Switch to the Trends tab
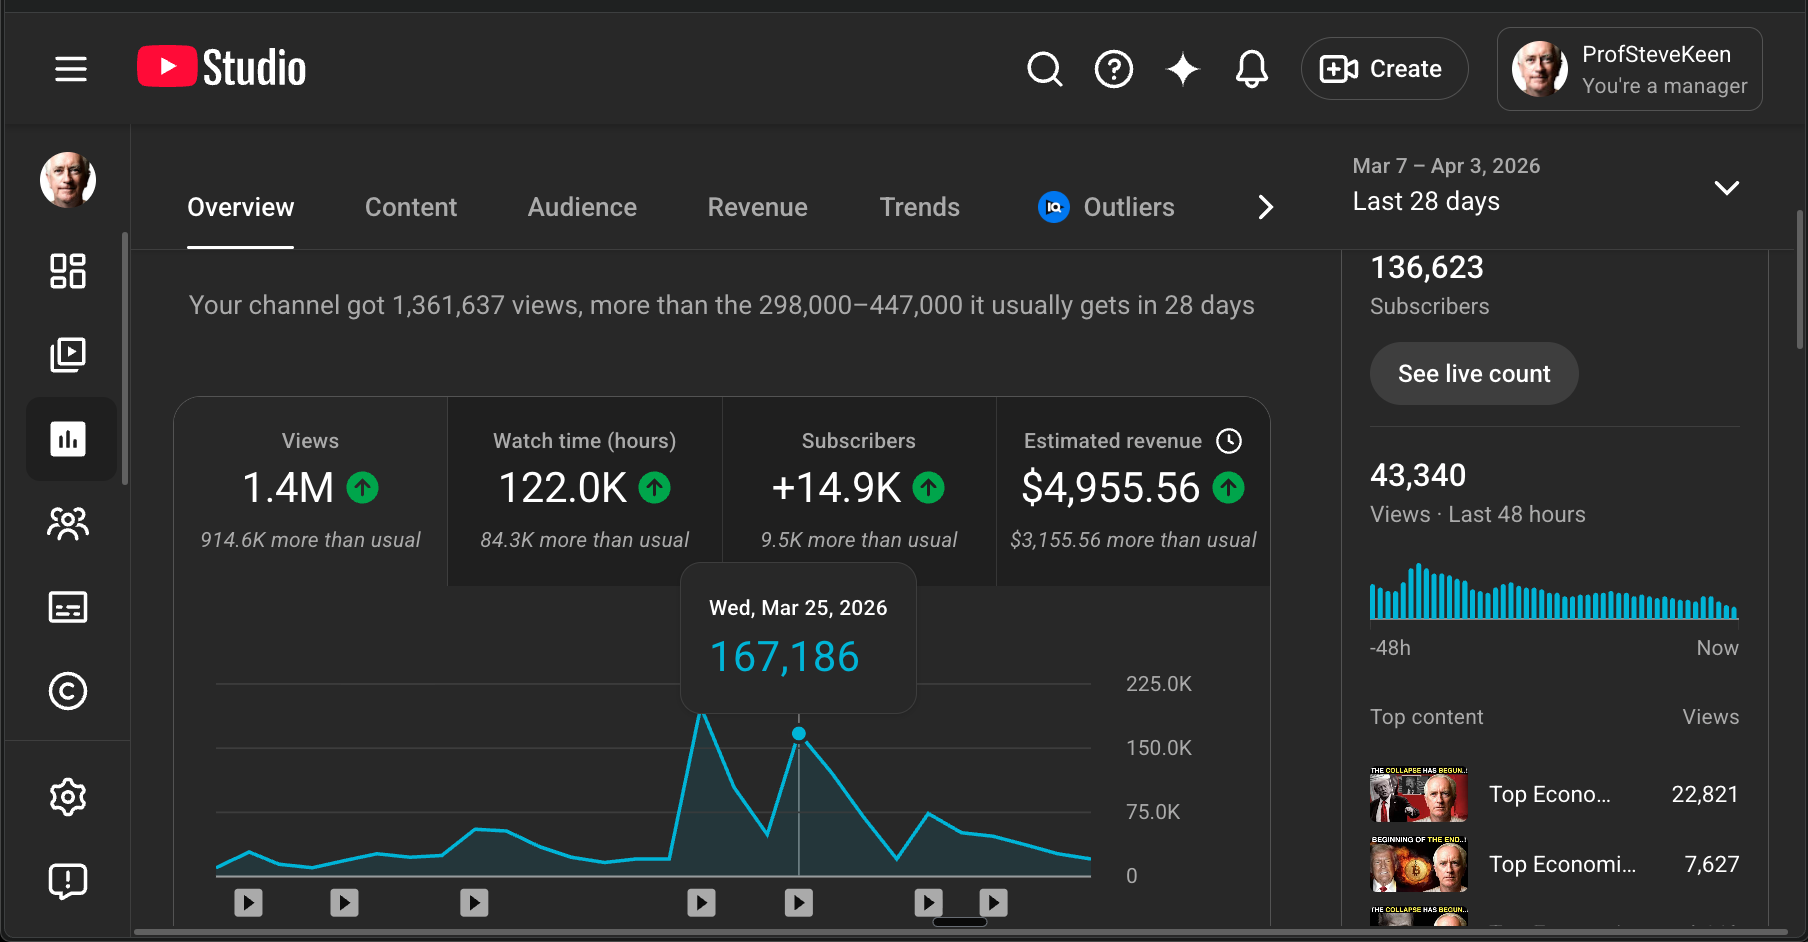Viewport: 1808px width, 942px height. 920,207
